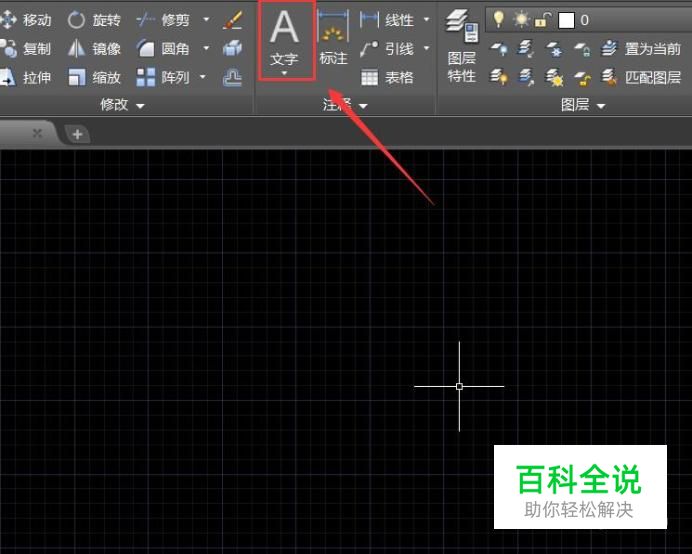
Task: Select the 移动 (Move) tool
Action: pos(26,20)
